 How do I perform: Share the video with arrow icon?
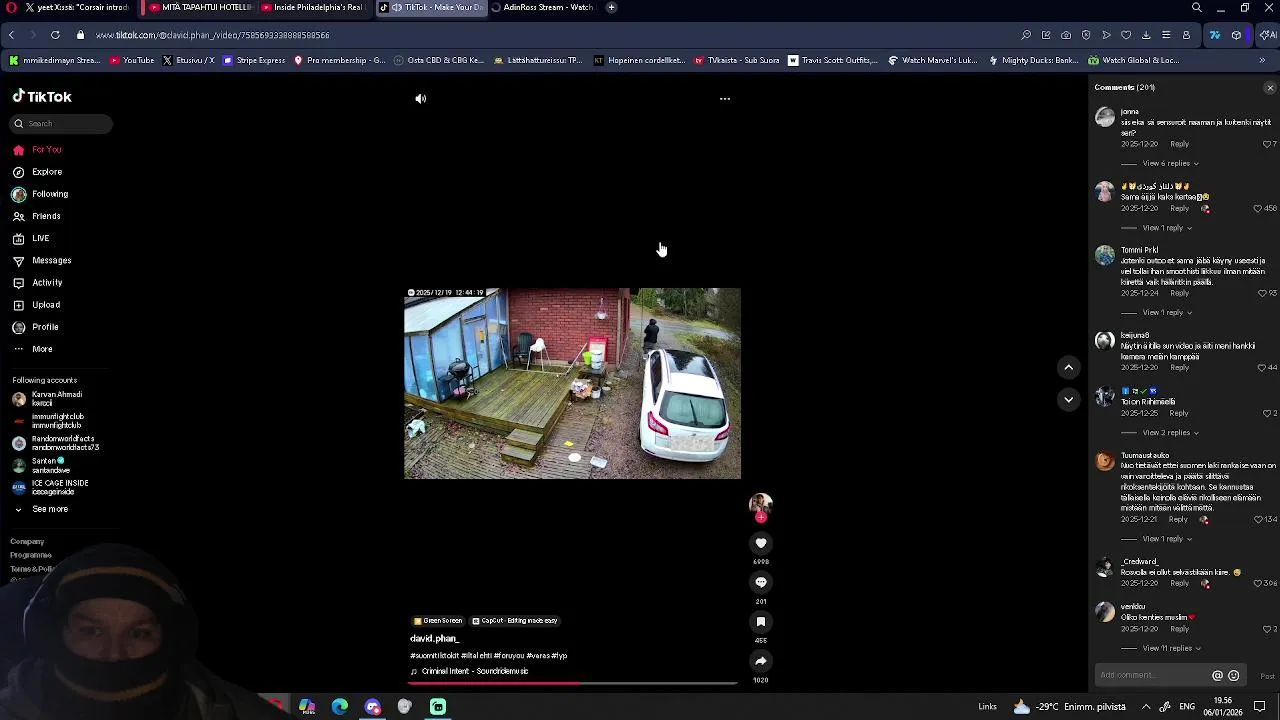point(761,660)
